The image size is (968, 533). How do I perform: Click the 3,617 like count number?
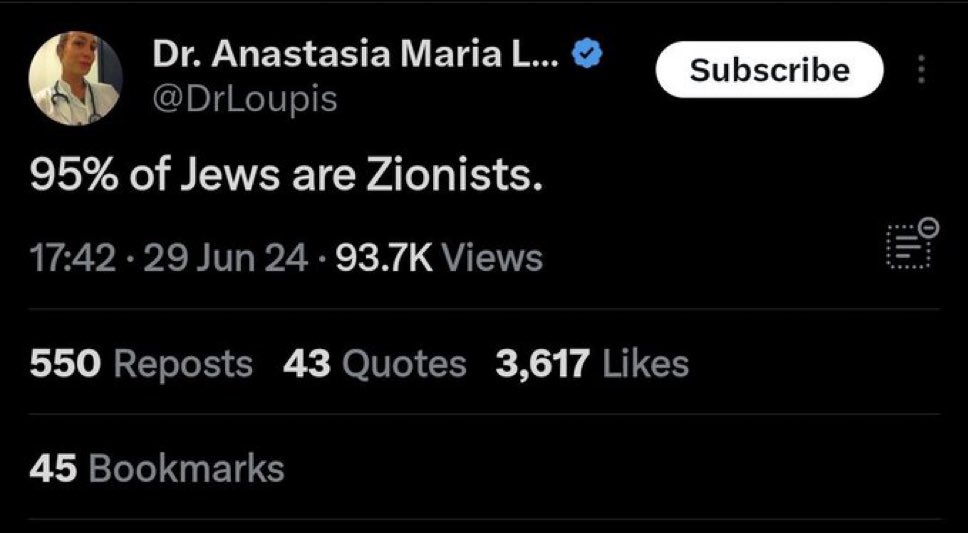(x=542, y=364)
